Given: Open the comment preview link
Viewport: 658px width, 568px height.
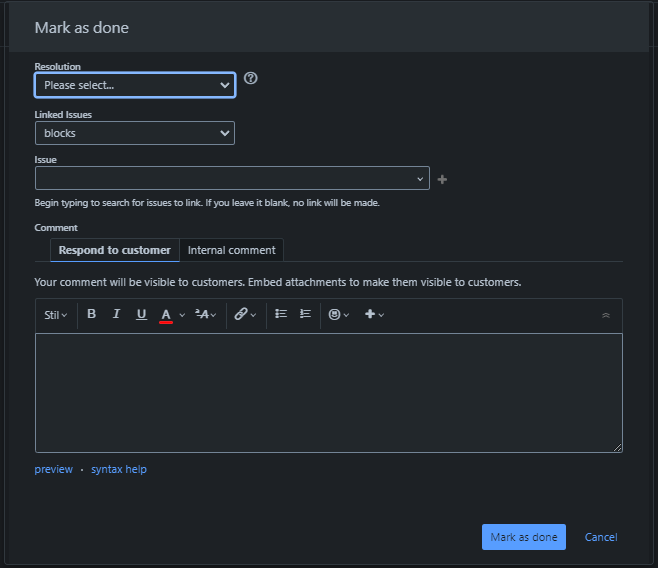Looking at the screenshot, I should point(53,469).
